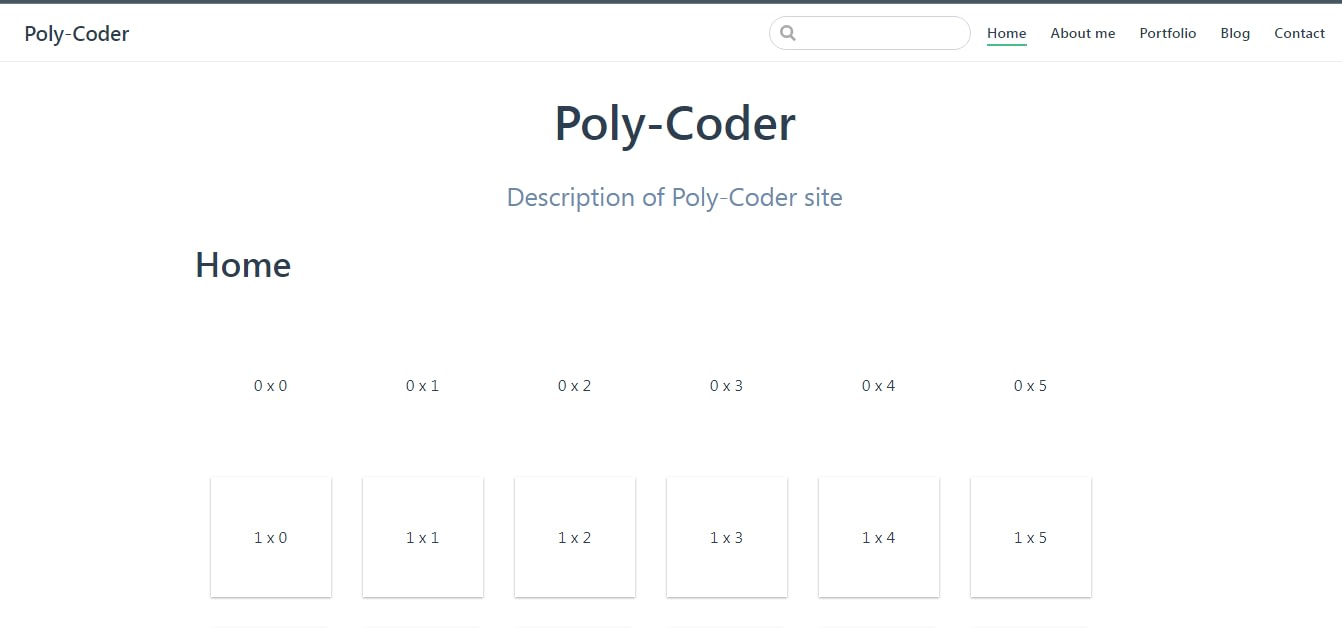Image resolution: width=1342 pixels, height=628 pixels.
Task: Click the Poly-Coder main title heading
Action: click(674, 123)
